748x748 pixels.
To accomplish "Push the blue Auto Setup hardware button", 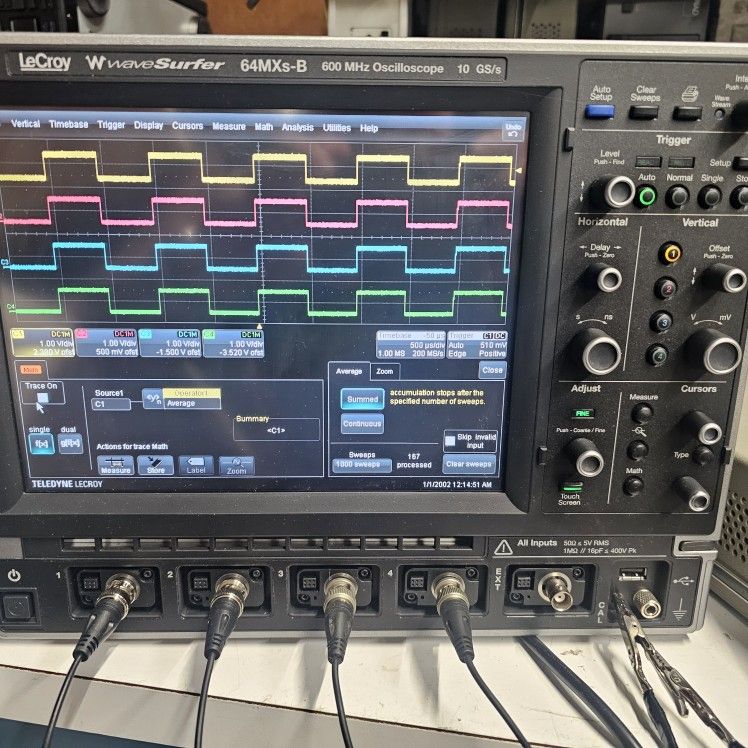I will [x=599, y=112].
